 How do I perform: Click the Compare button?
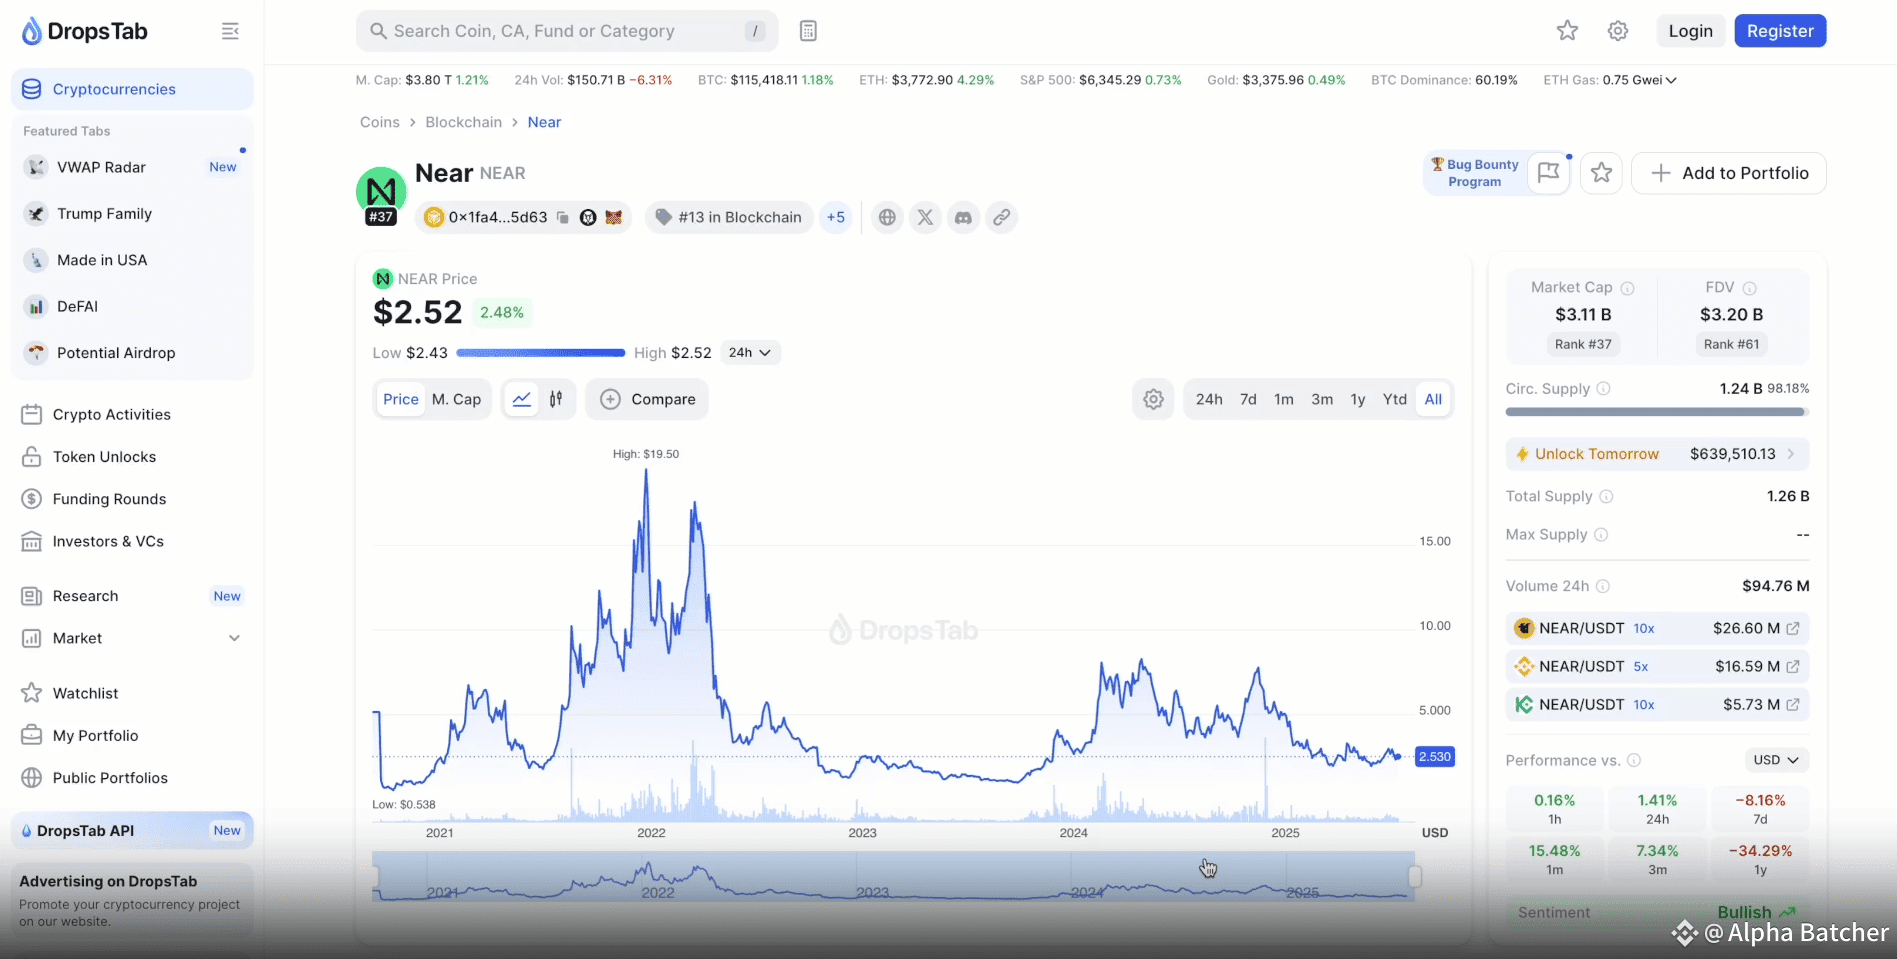click(x=647, y=399)
